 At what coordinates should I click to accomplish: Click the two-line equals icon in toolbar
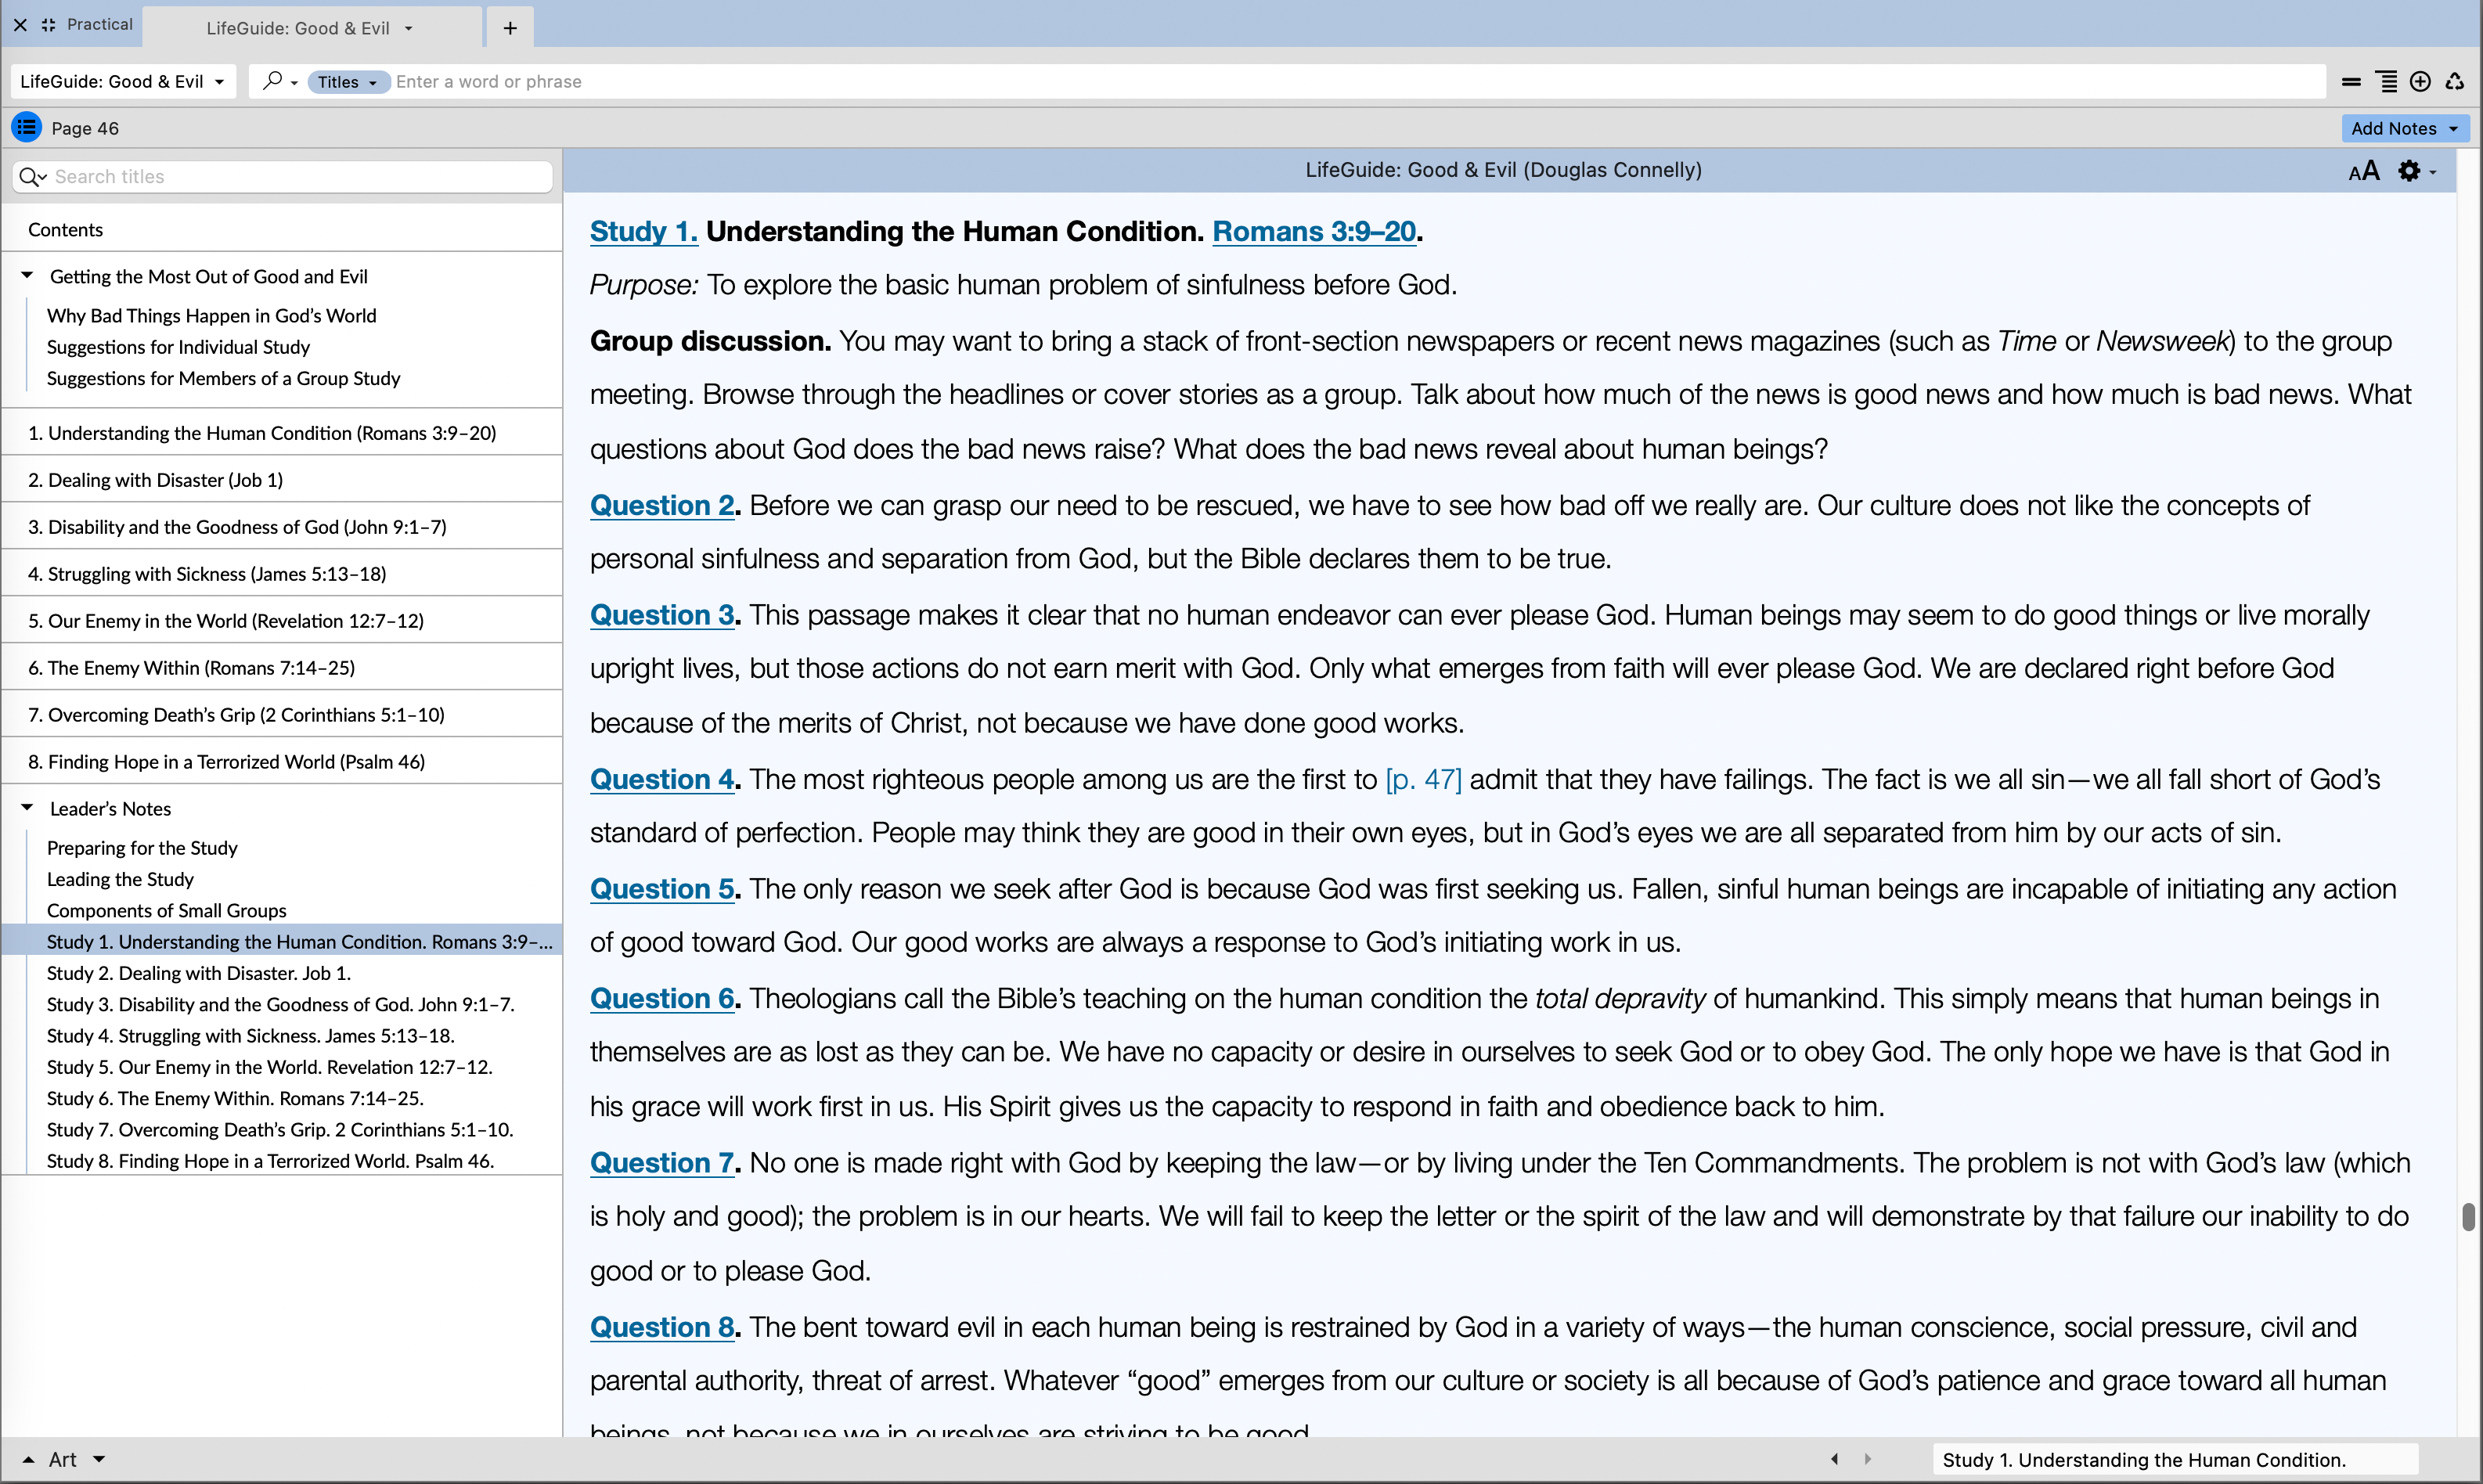(2351, 82)
